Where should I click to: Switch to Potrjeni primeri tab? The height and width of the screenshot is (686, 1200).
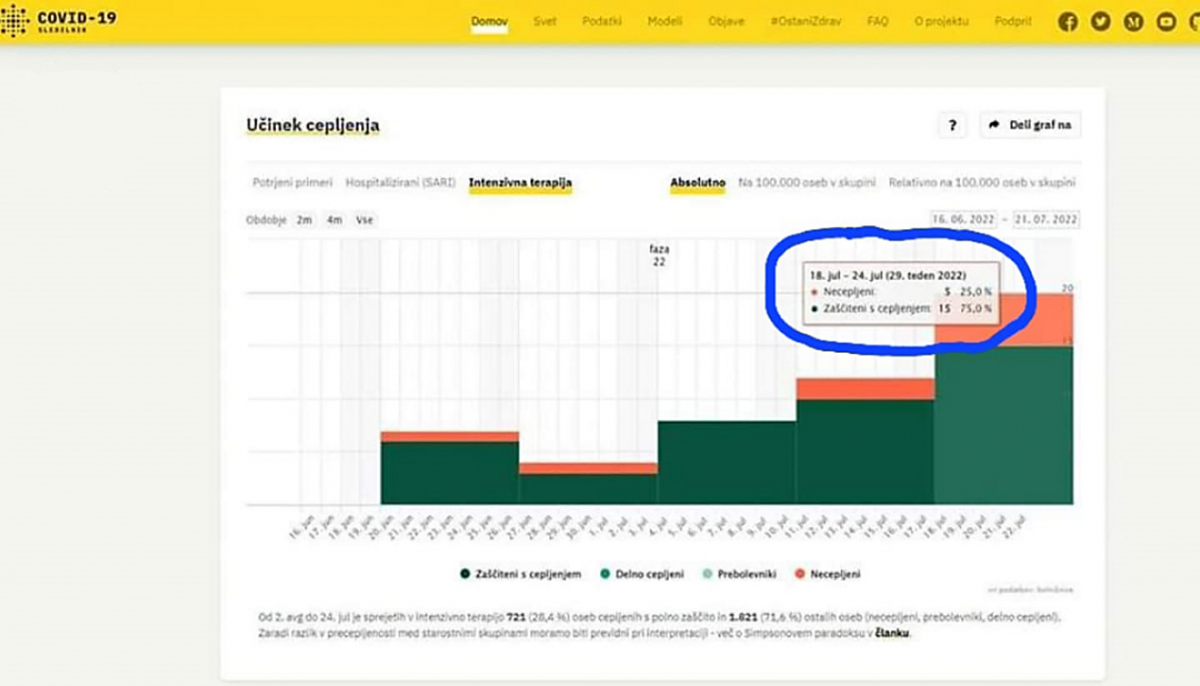292,183
